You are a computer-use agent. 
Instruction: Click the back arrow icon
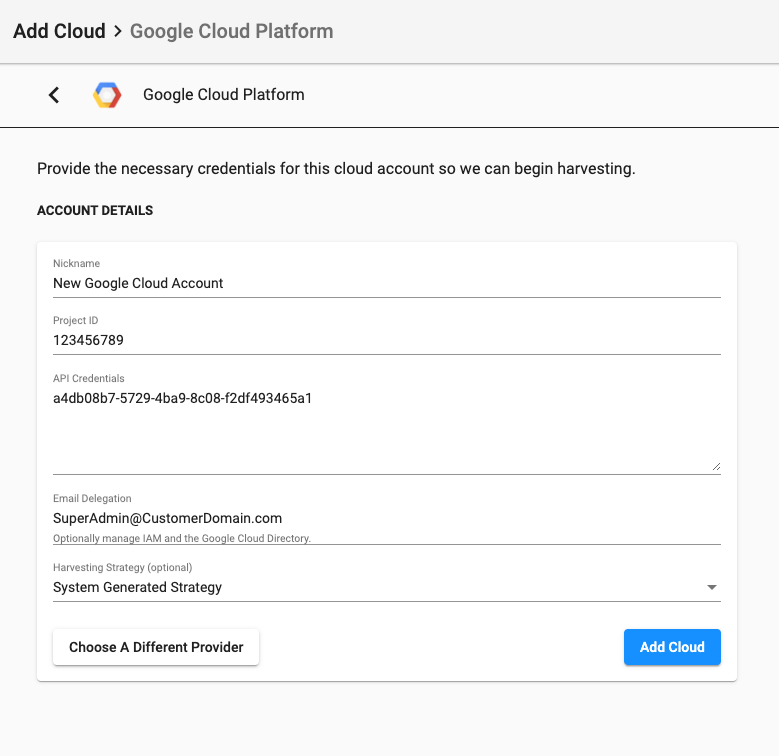[54, 95]
